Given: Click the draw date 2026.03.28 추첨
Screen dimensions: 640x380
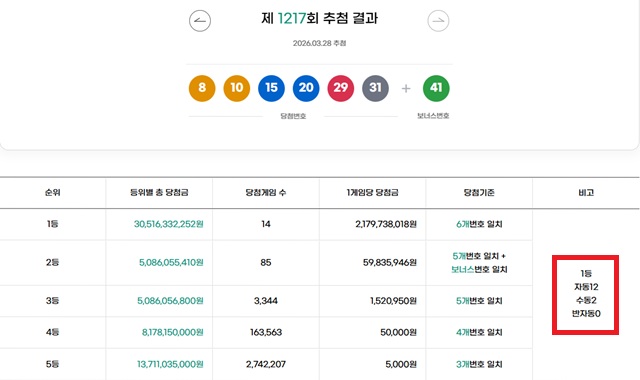Looking at the screenshot, I should pos(319,43).
